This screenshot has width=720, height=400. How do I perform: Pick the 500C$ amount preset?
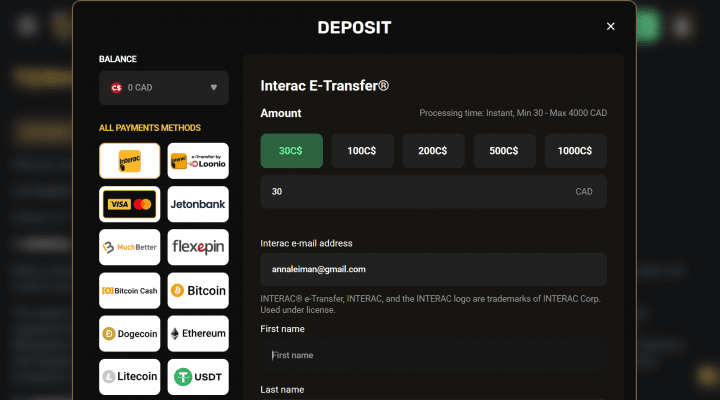[504, 151]
